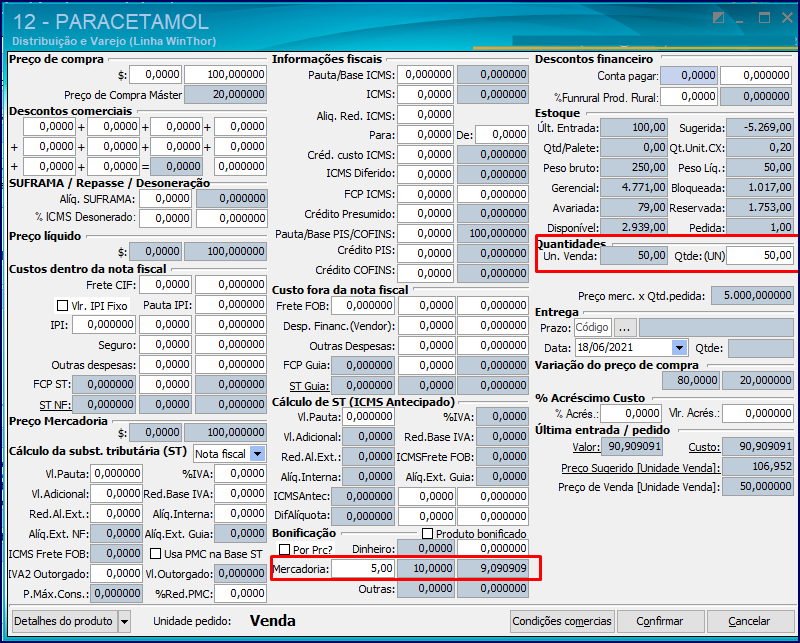This screenshot has height=643, width=800.
Task: Open Condições comerciais
Action: click(x=562, y=622)
